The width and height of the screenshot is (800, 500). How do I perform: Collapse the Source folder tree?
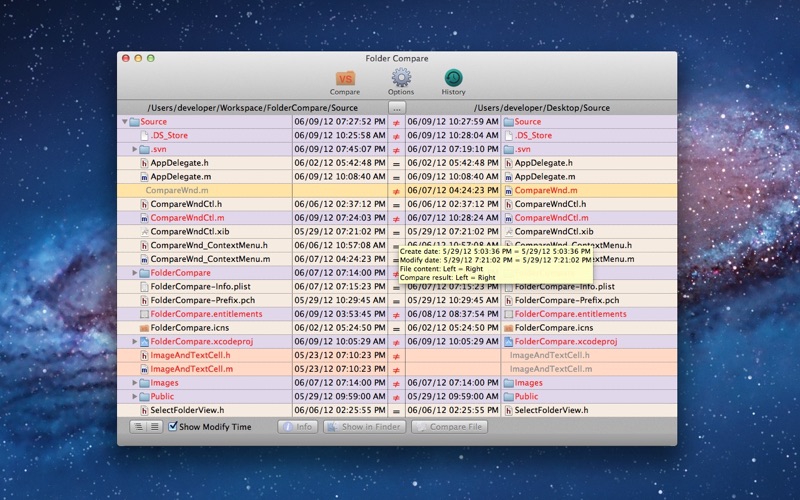[124, 122]
